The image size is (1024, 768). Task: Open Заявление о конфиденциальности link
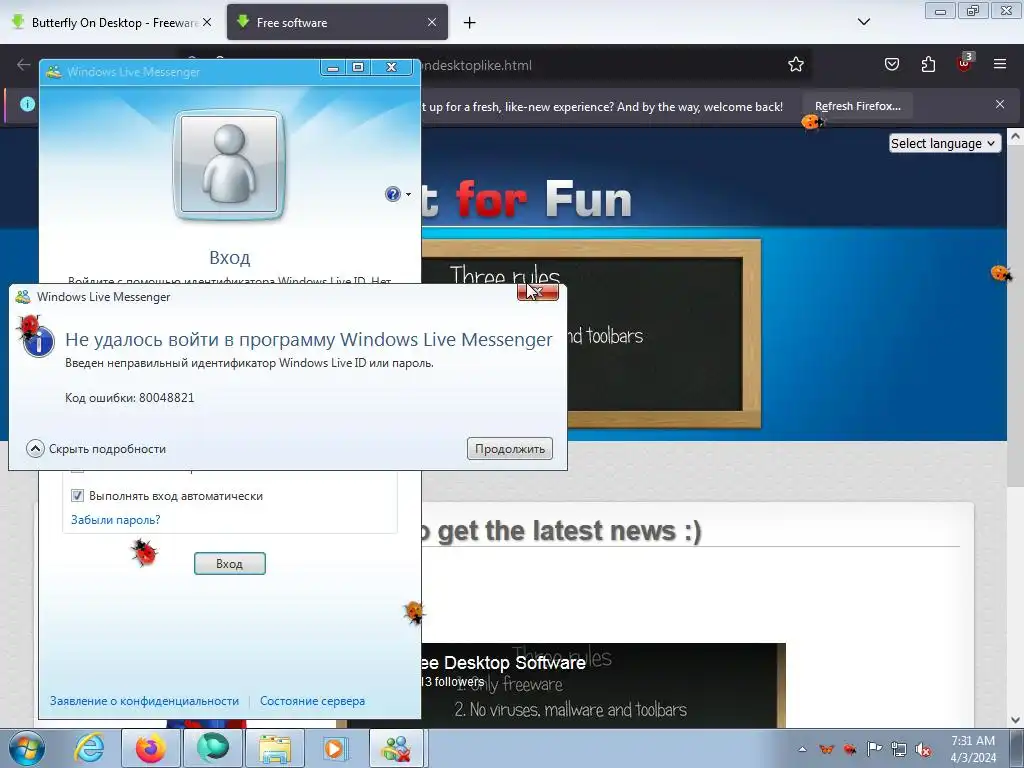point(144,701)
